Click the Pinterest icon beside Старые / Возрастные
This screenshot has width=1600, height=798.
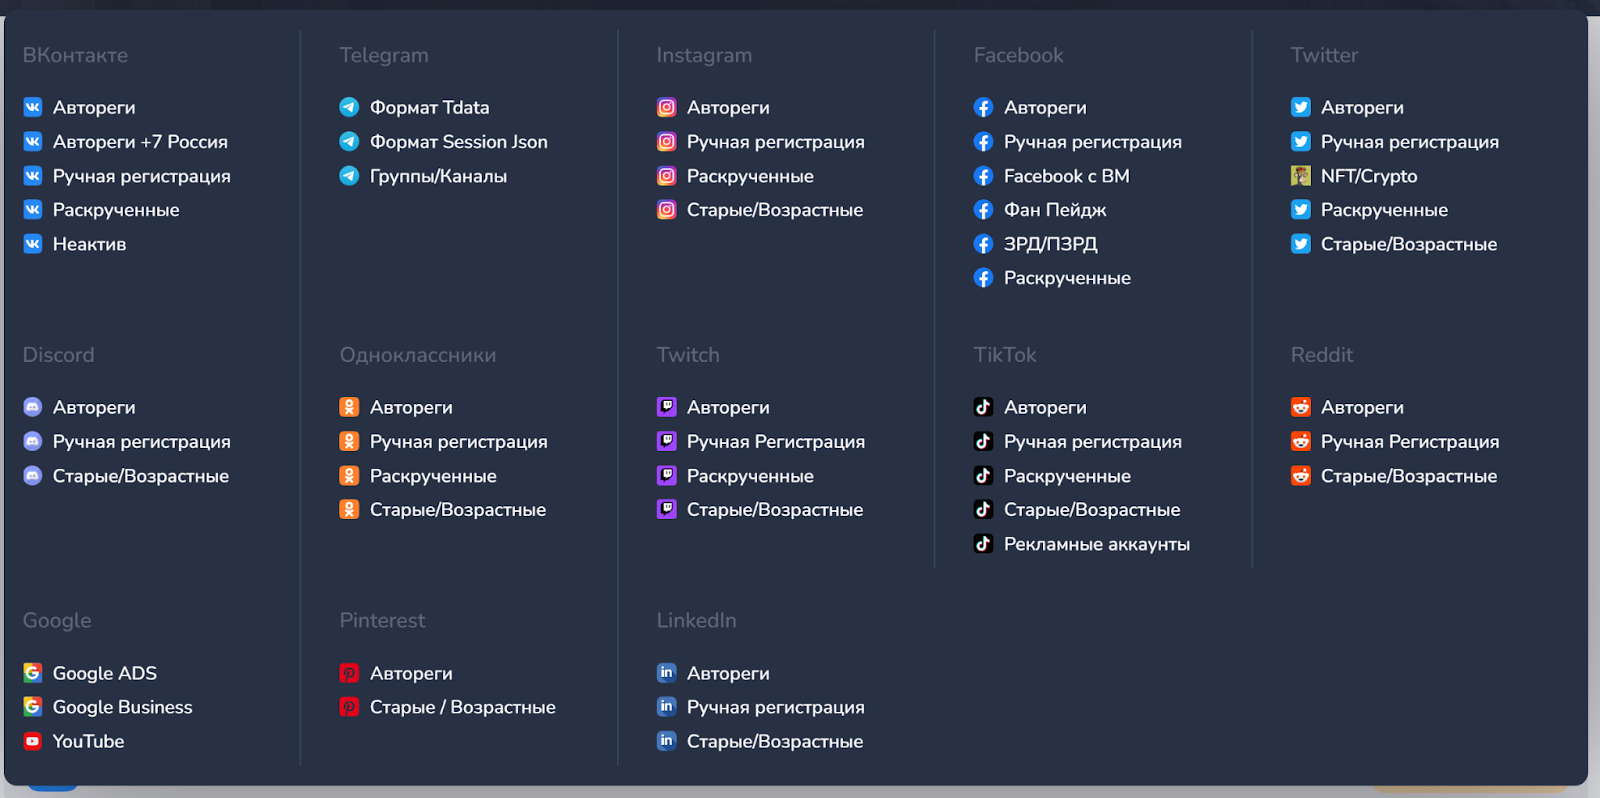349,707
